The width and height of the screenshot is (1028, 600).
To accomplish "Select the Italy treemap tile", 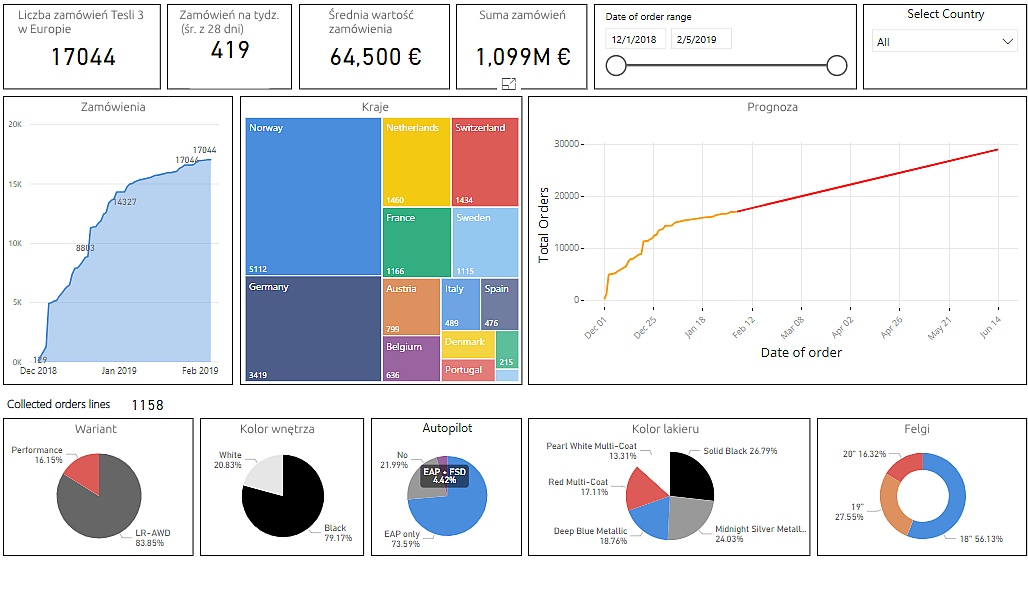I will tap(461, 304).
